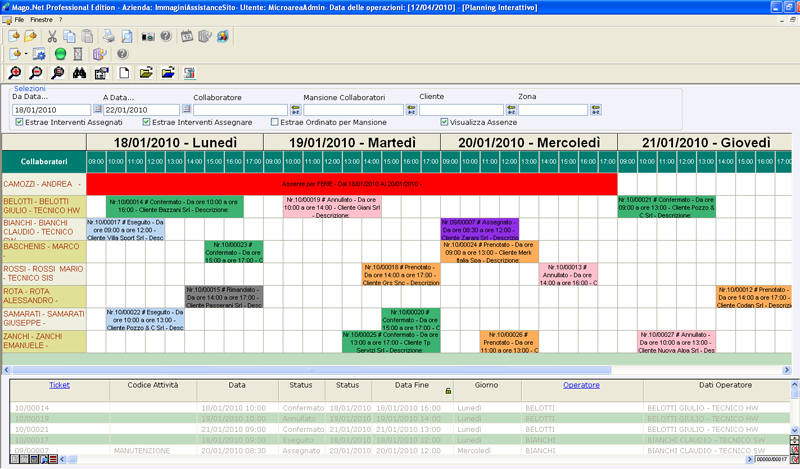800x469 pixels.
Task: Click the camera snapshot icon
Action: (148, 36)
